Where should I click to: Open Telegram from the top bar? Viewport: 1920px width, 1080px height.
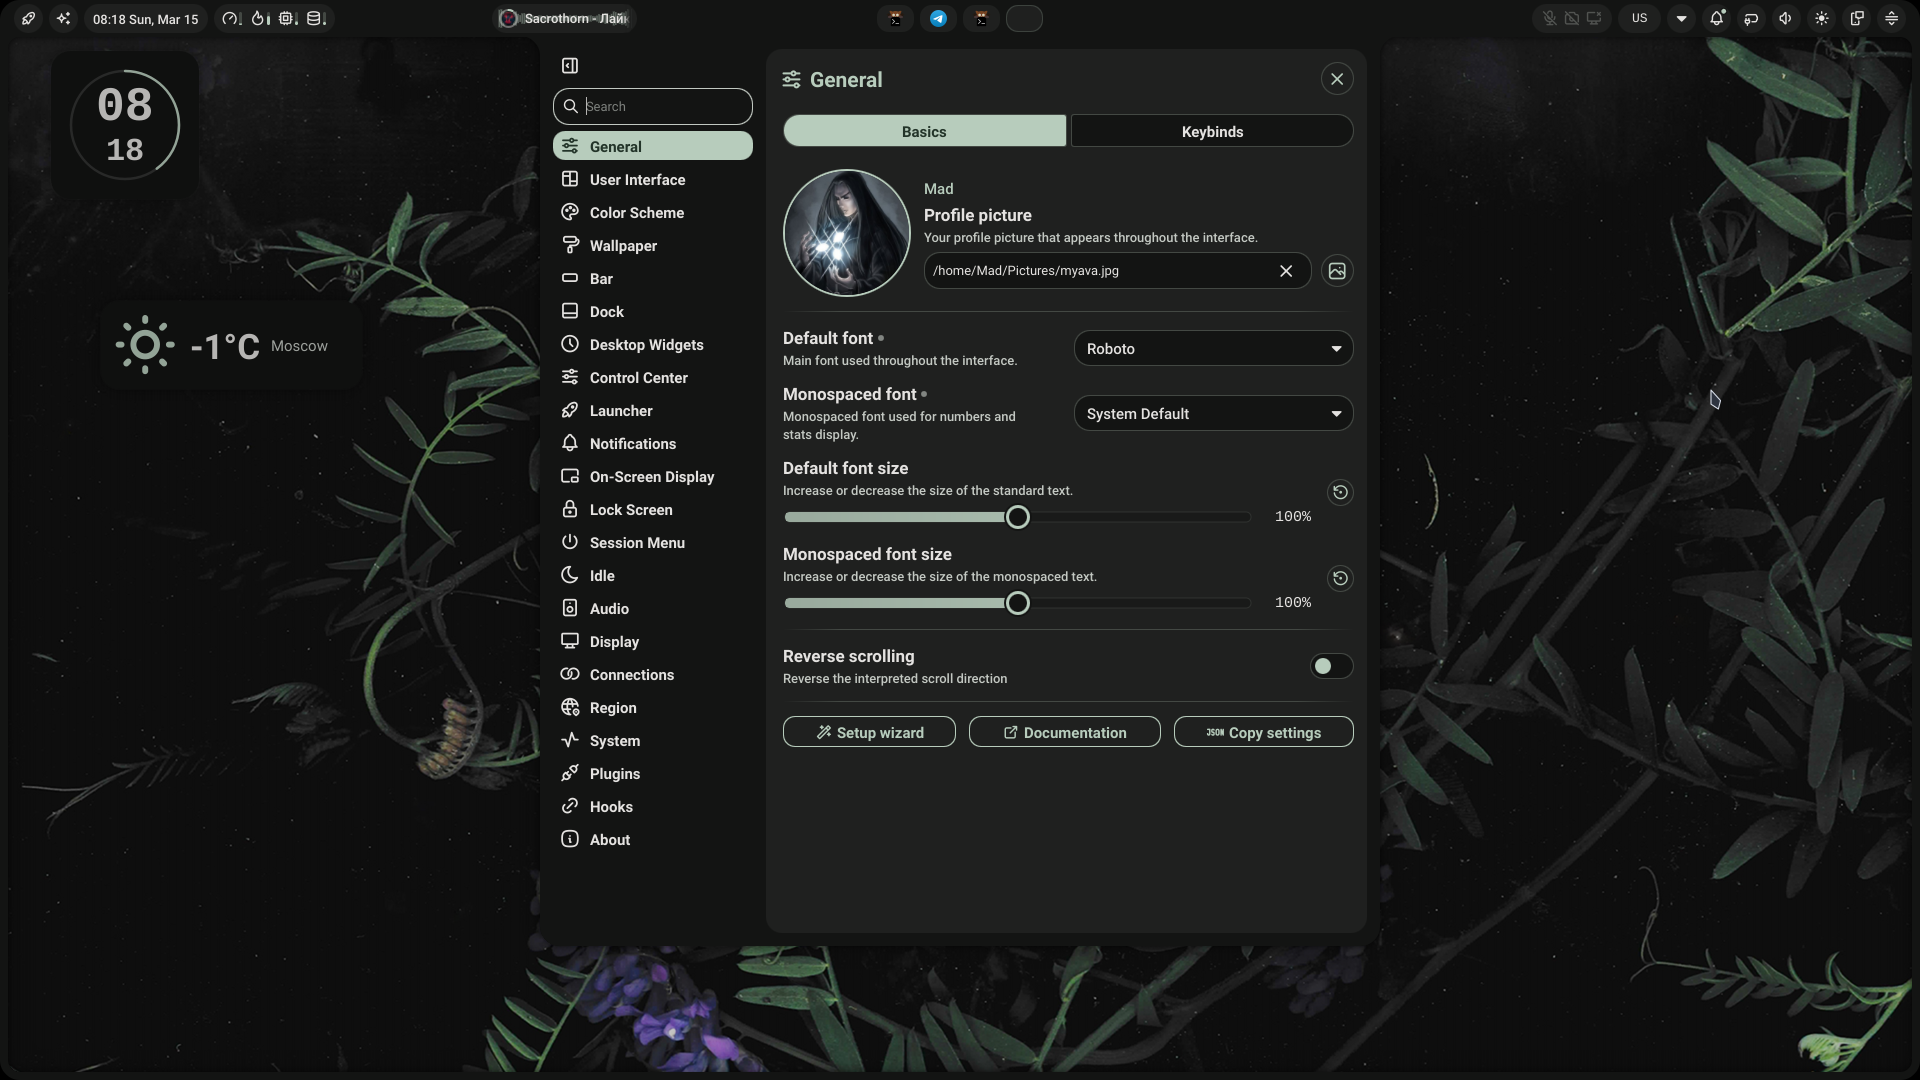938,18
